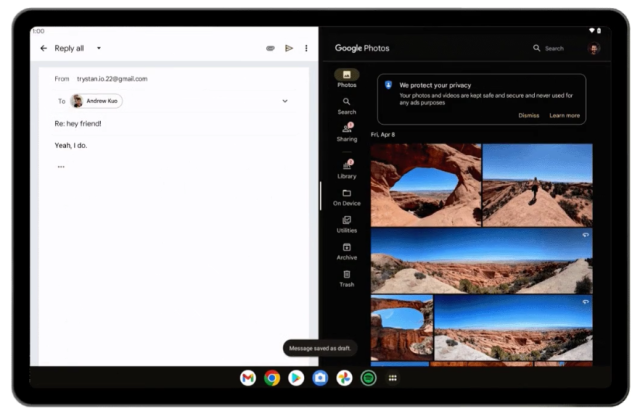Click the Google Photos search bar
This screenshot has height=411, width=640.
click(552, 48)
